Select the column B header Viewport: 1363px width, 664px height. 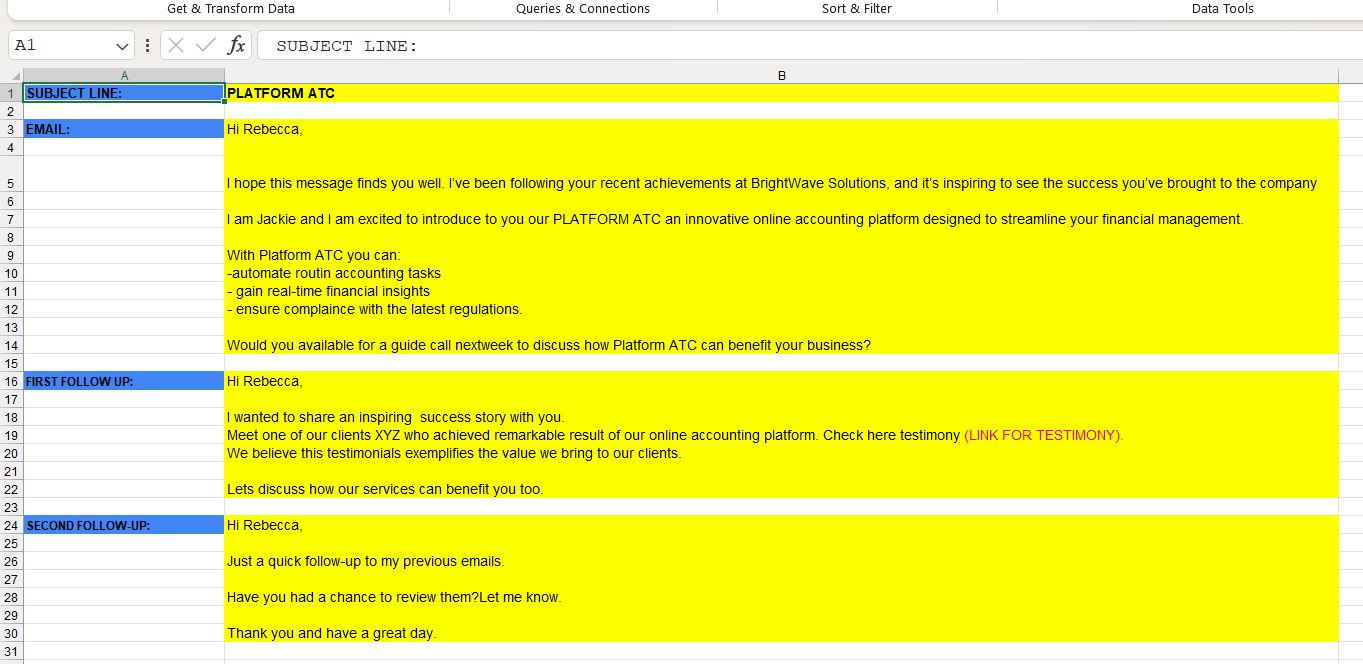pos(782,76)
